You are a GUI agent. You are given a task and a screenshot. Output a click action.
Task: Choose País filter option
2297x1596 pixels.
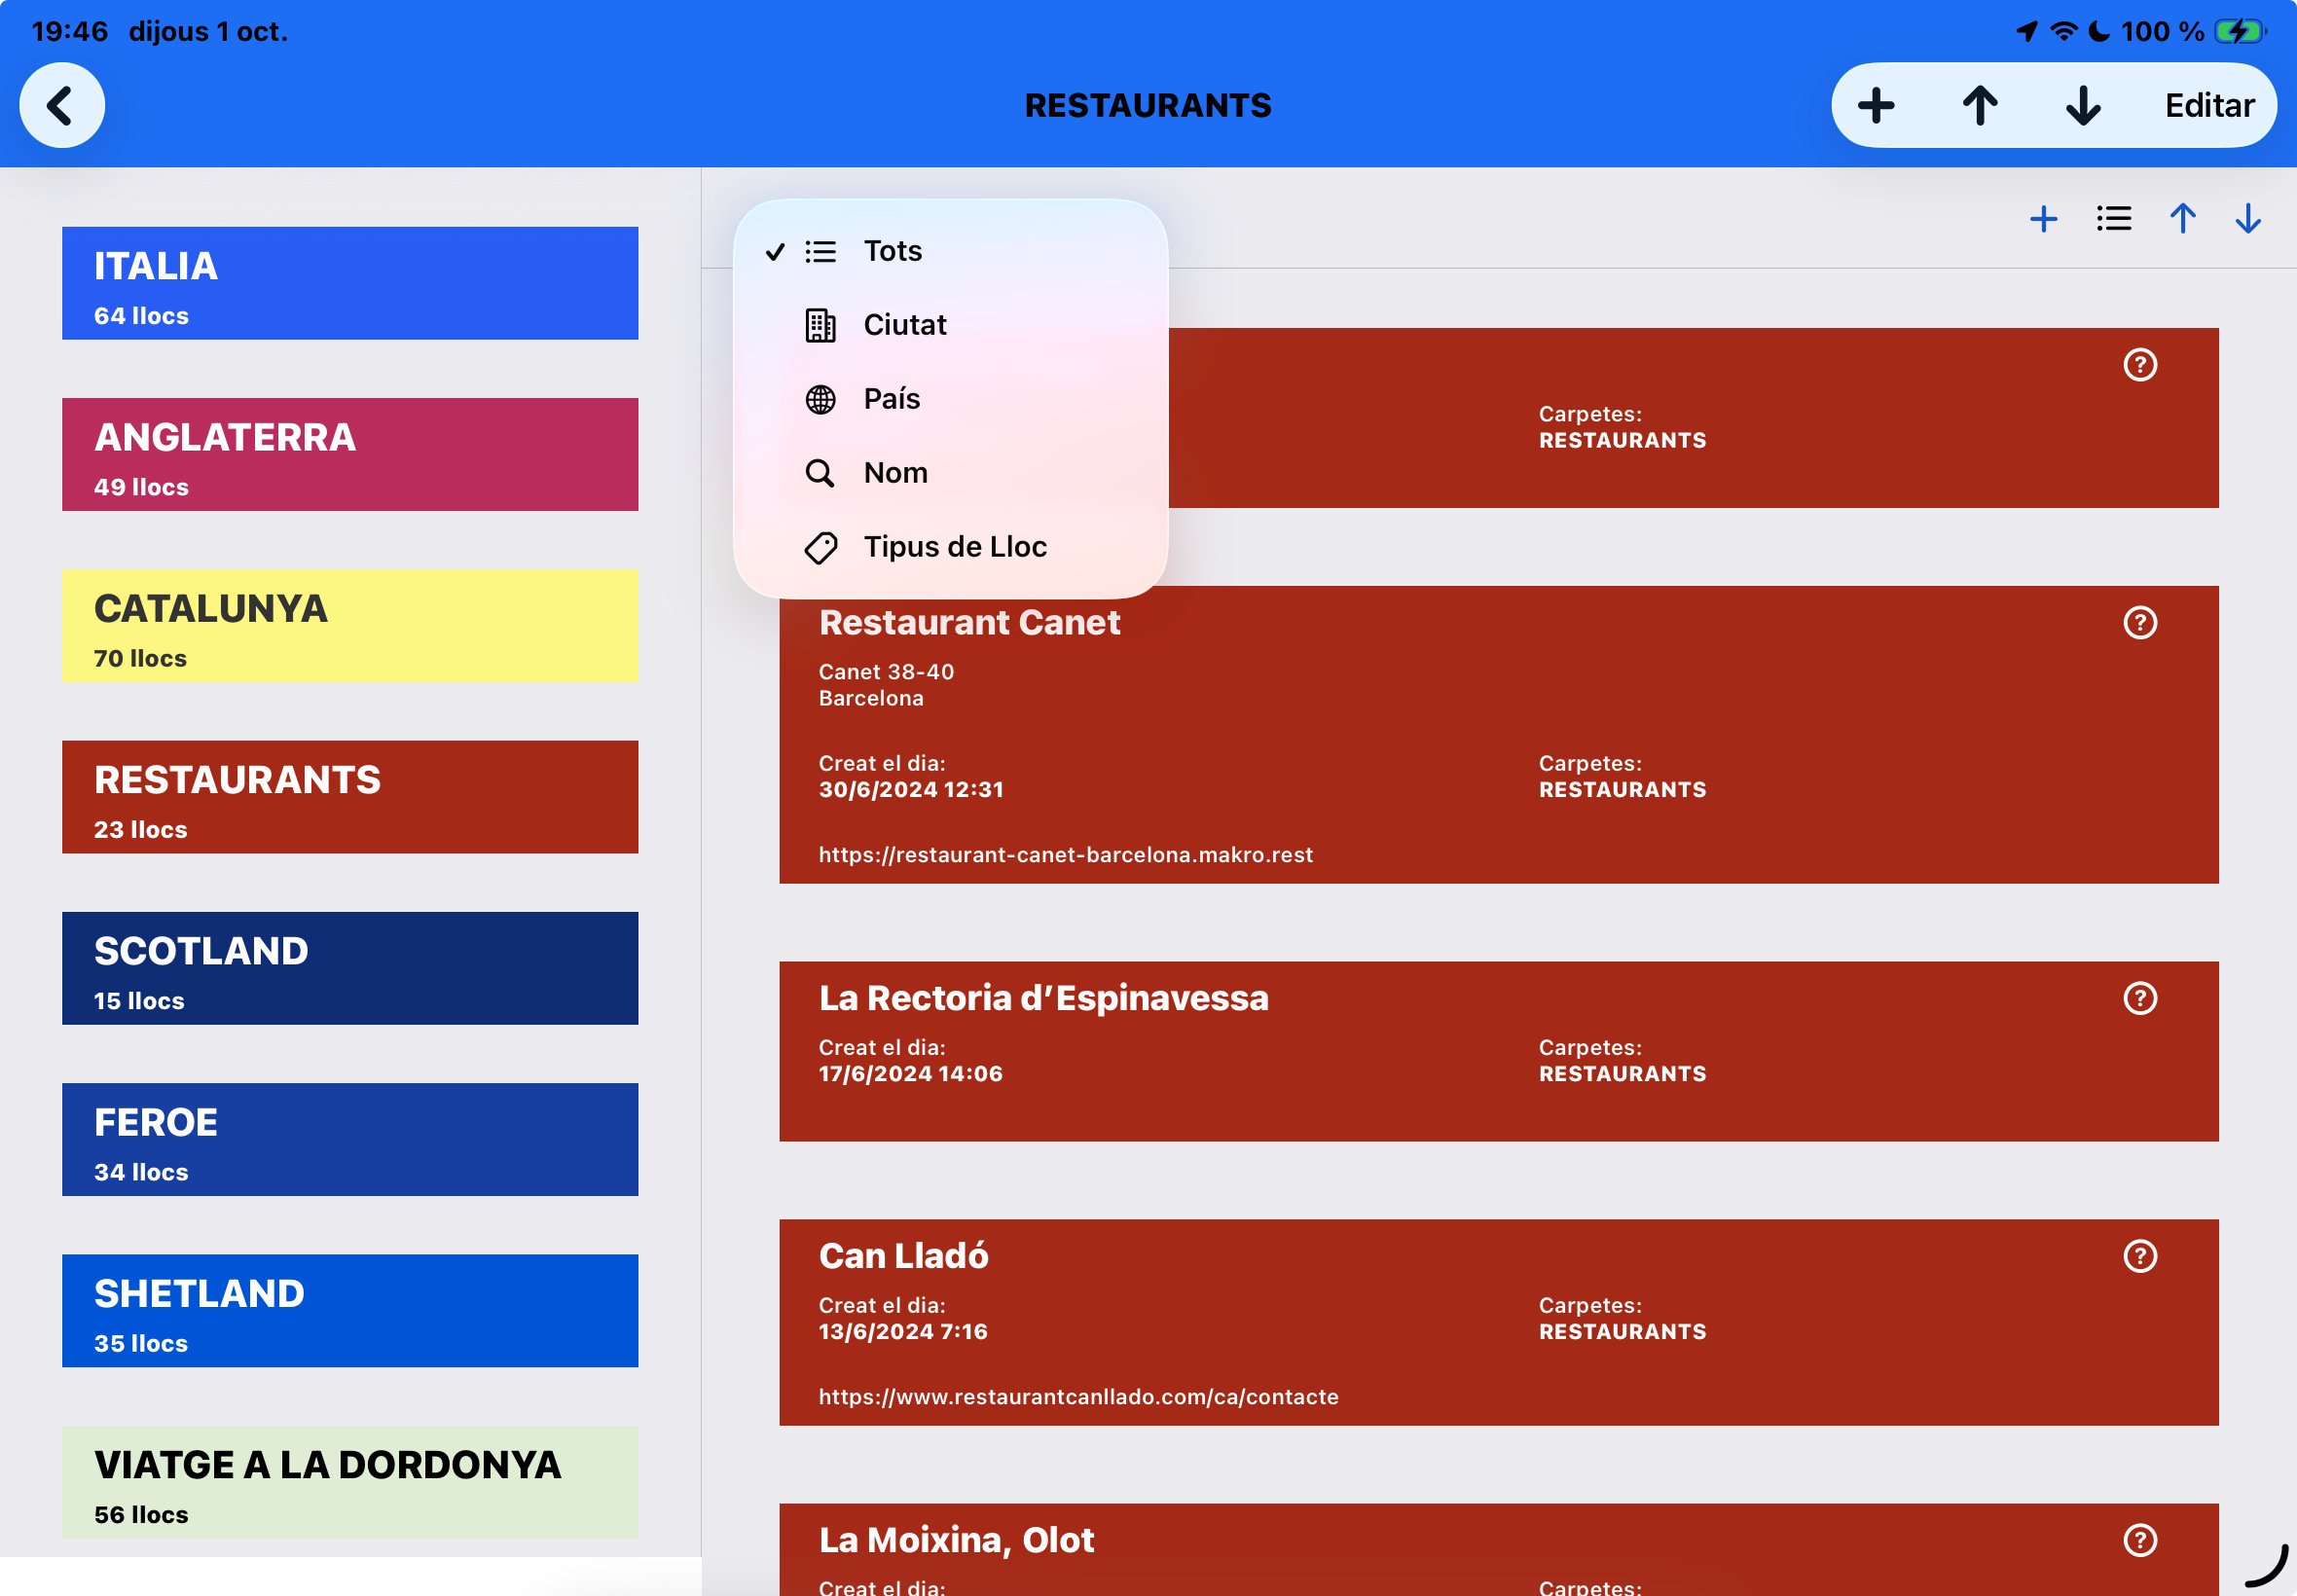951,399
